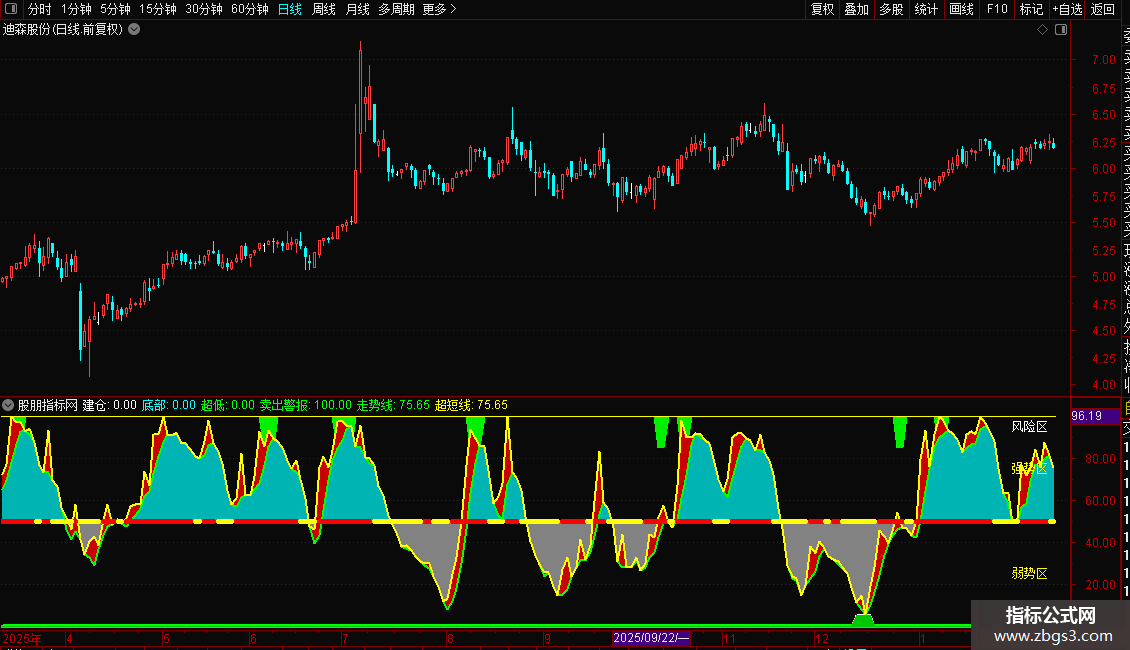Click the 建仓: 0.00 value

coord(110,405)
